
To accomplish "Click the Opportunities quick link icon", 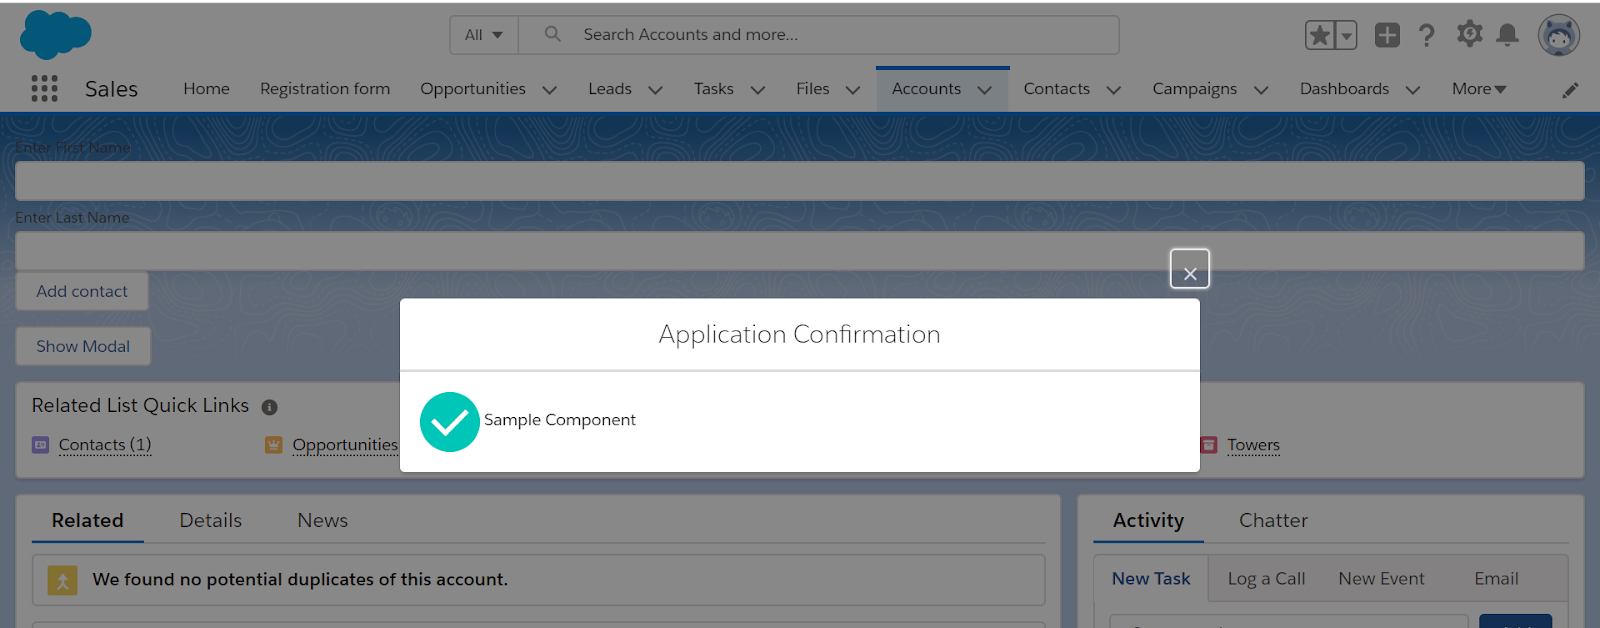I will tap(273, 445).
